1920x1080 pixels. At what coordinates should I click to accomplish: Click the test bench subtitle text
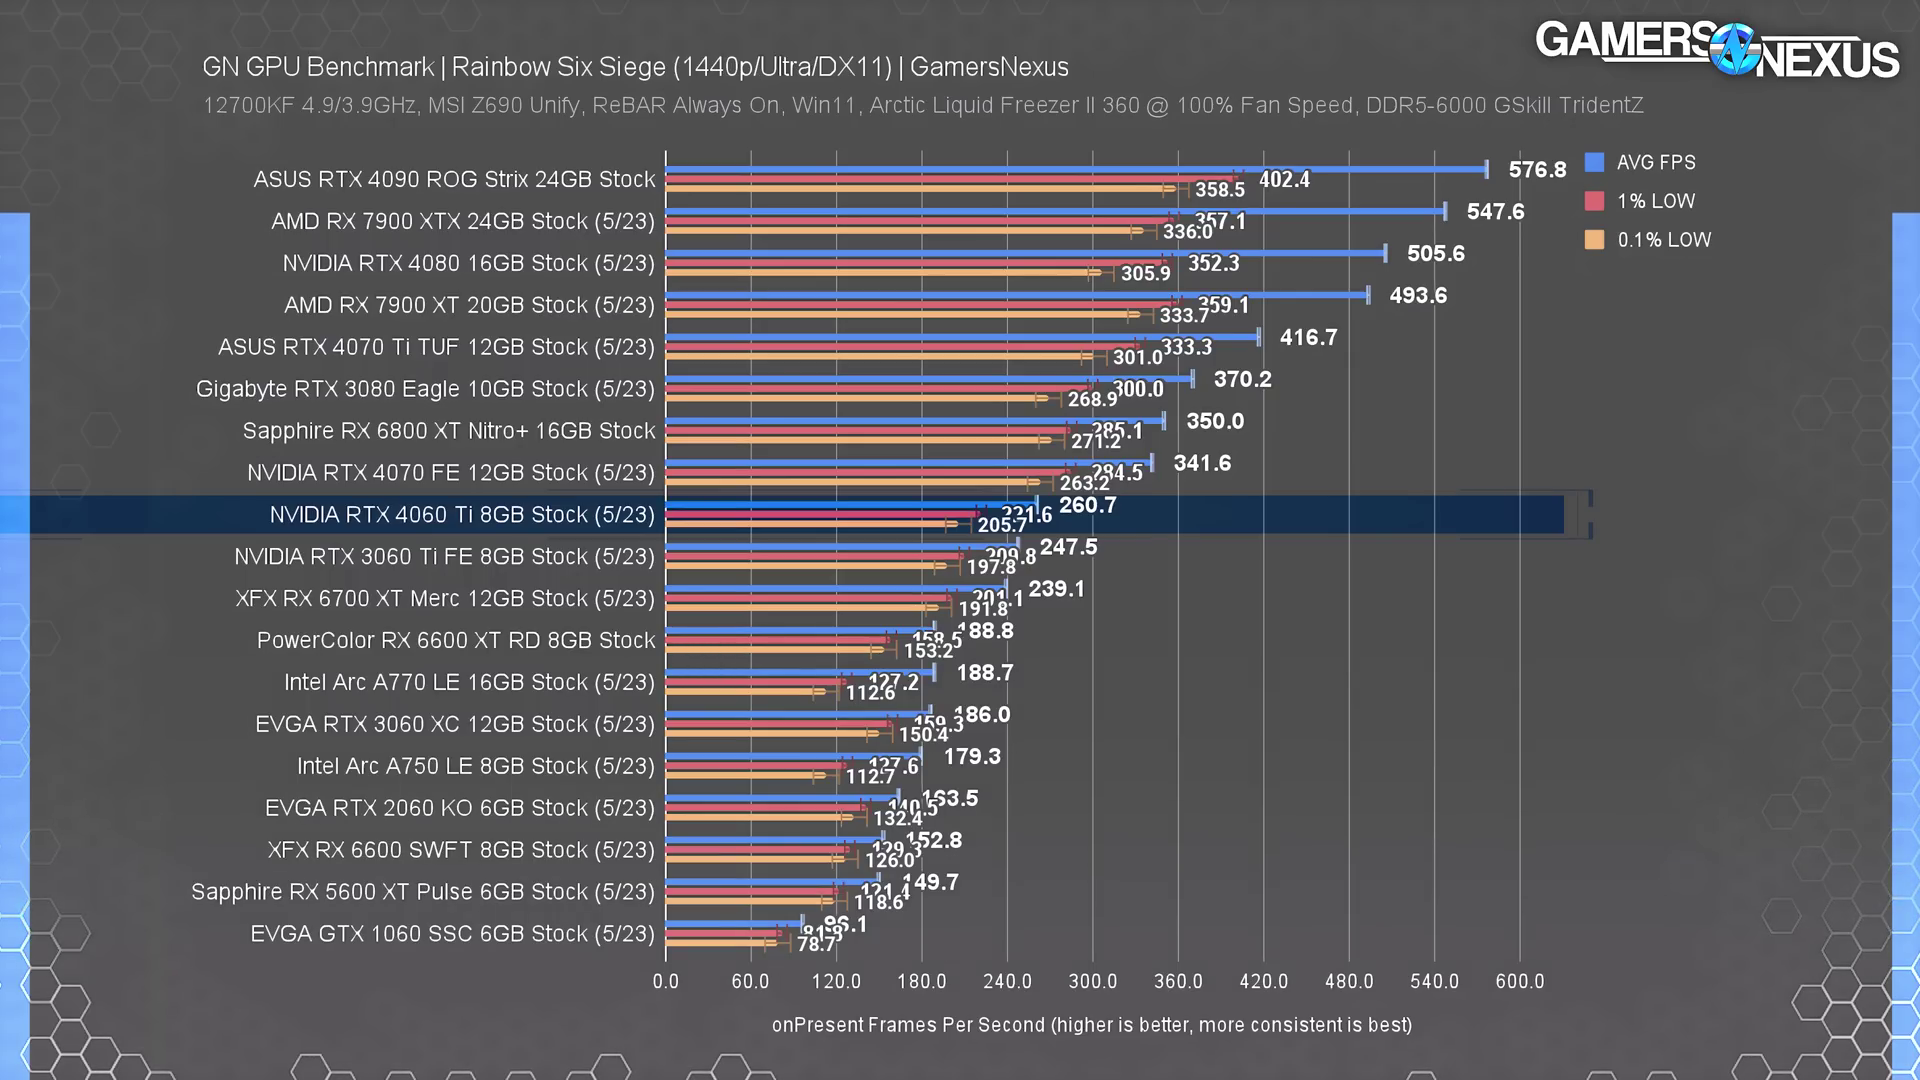tap(922, 106)
